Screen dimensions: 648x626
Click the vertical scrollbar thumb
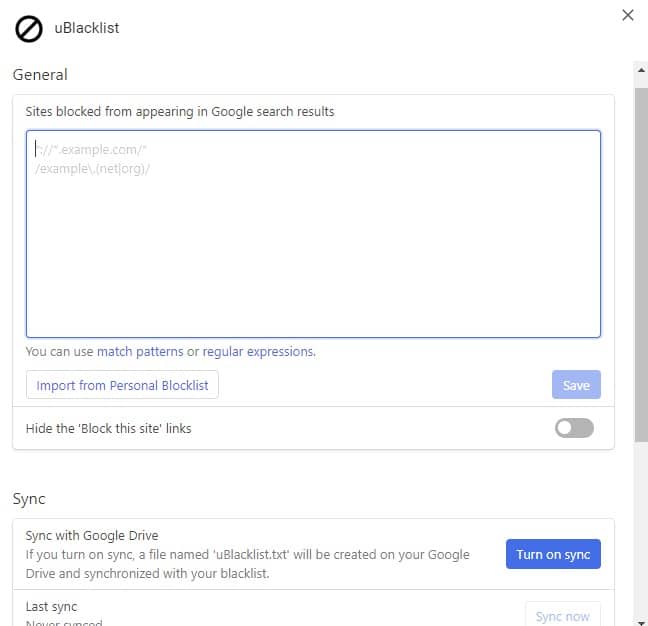(641, 260)
